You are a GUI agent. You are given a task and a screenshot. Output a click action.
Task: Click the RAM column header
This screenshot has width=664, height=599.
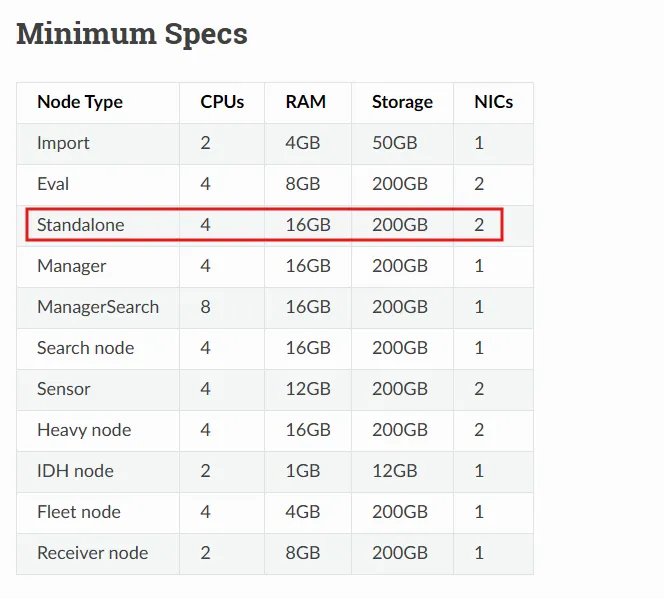pyautogui.click(x=305, y=102)
